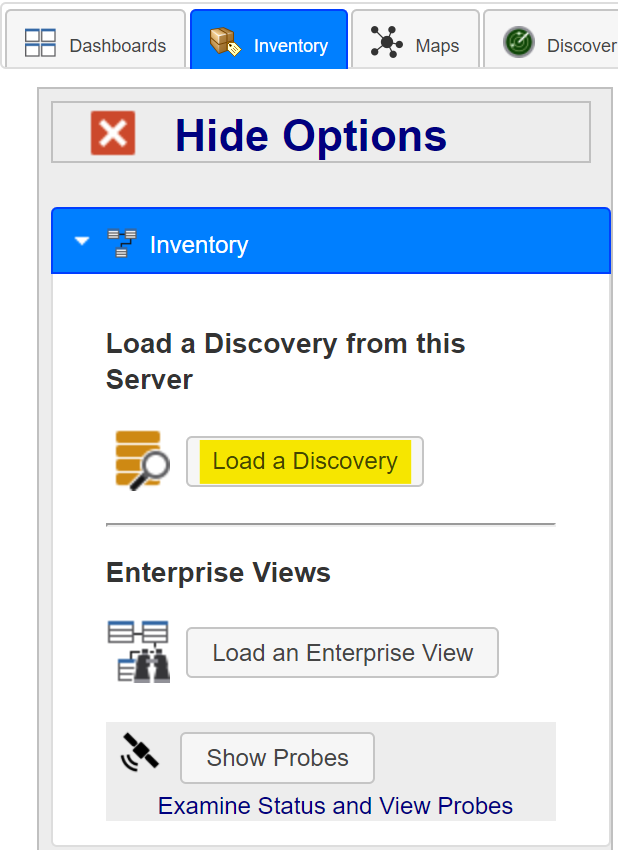Viewport: 618px width, 850px height.
Task: Select the Inventory tab
Action: coord(269,39)
